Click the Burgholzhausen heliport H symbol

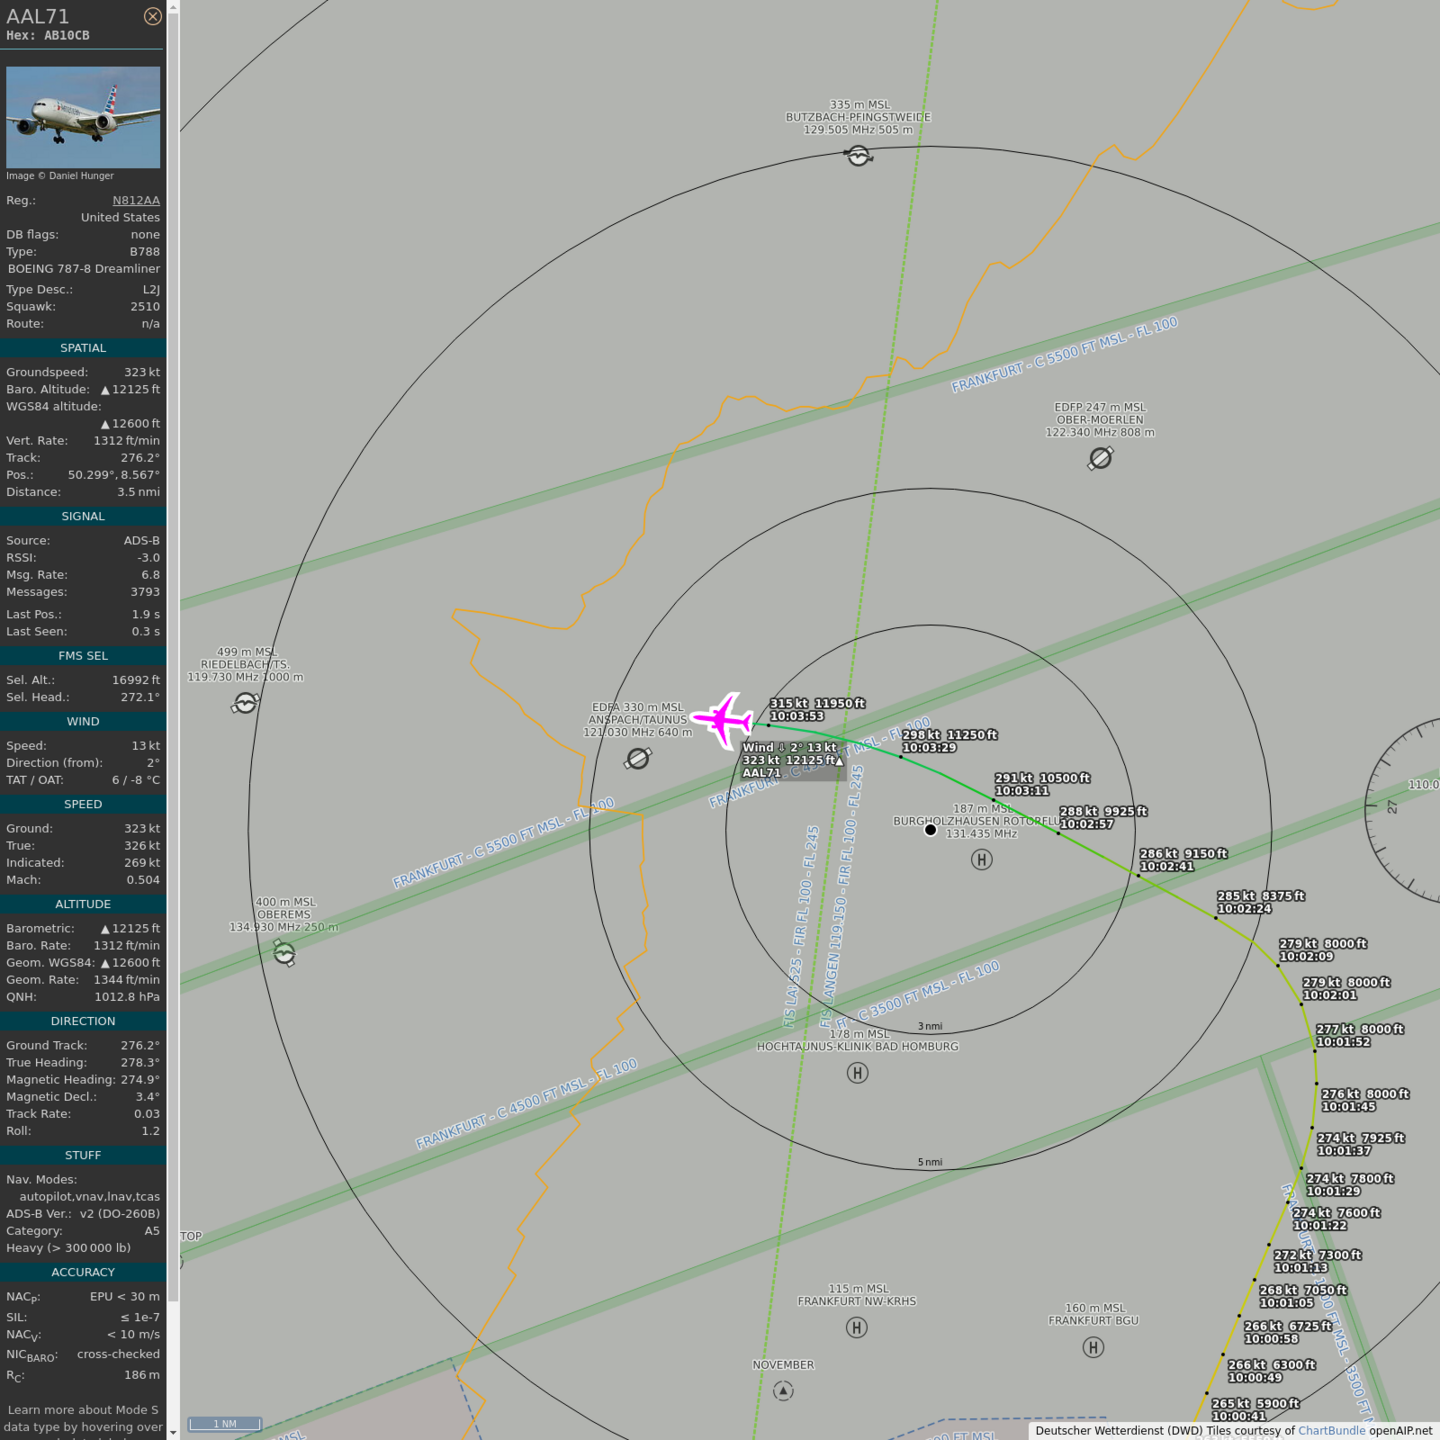point(982,860)
